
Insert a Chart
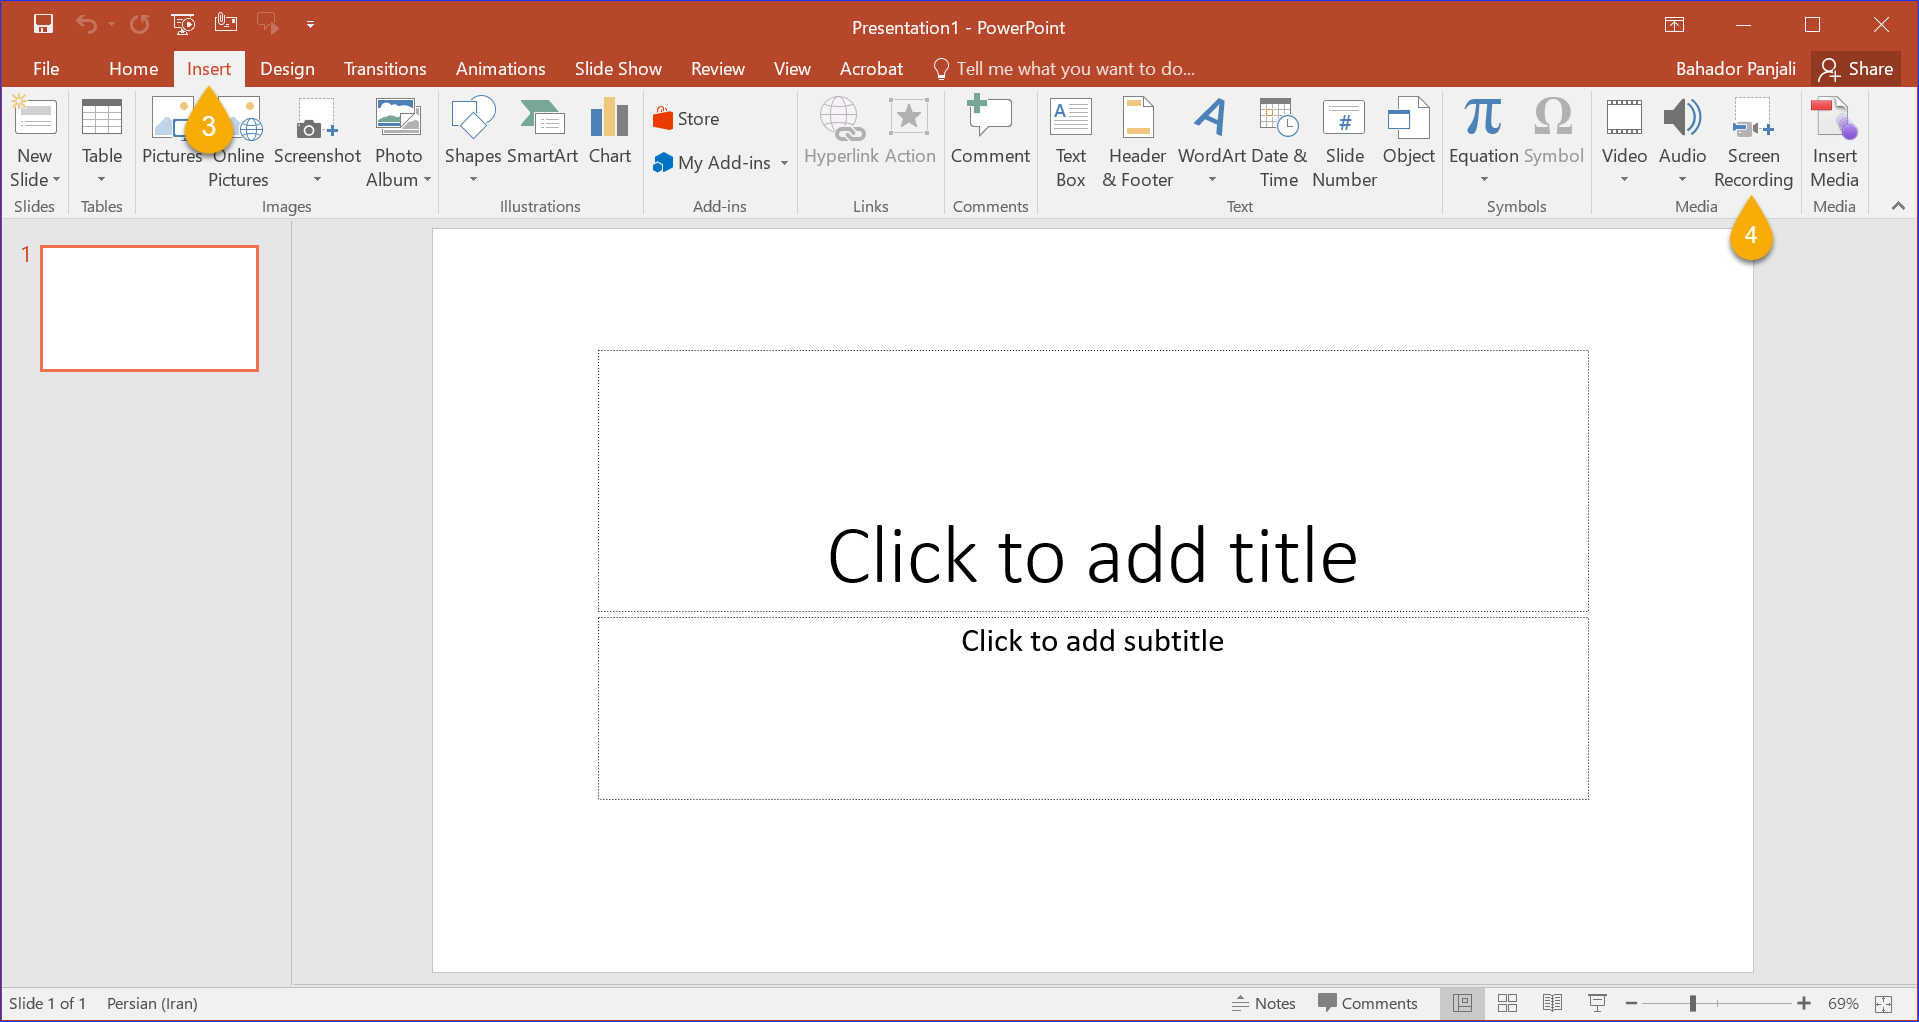609,131
